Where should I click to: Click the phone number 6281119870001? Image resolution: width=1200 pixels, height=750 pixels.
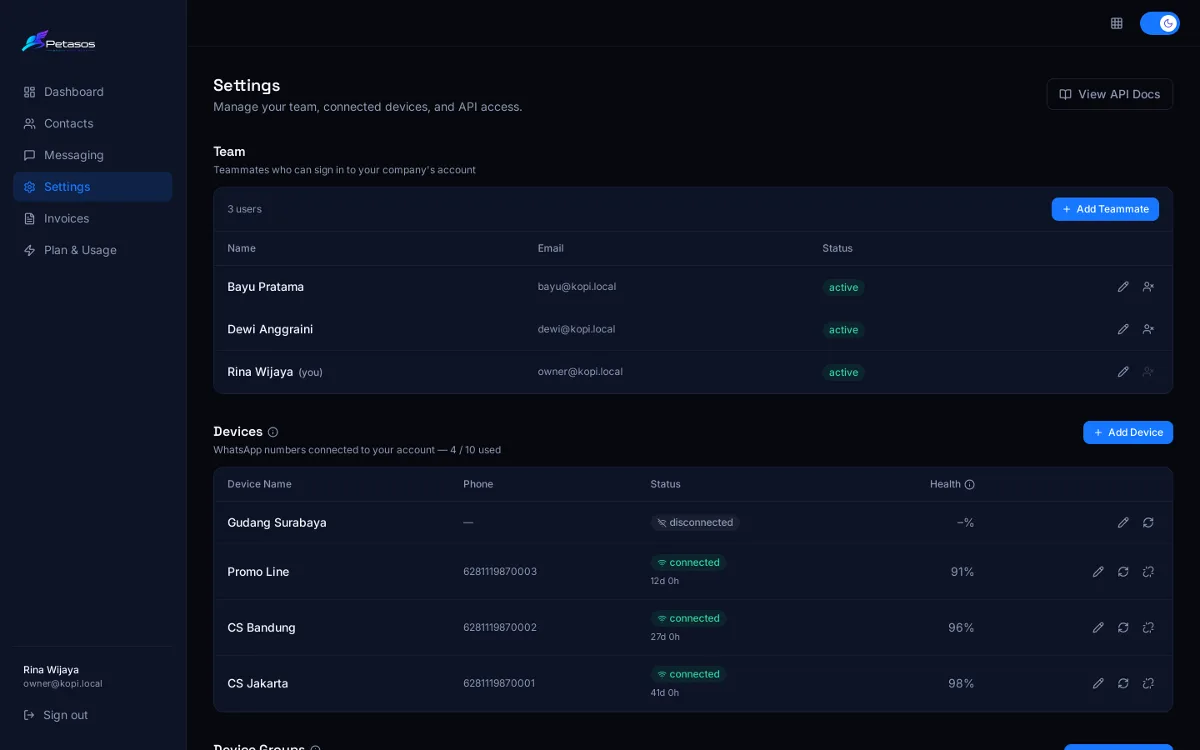coord(499,684)
